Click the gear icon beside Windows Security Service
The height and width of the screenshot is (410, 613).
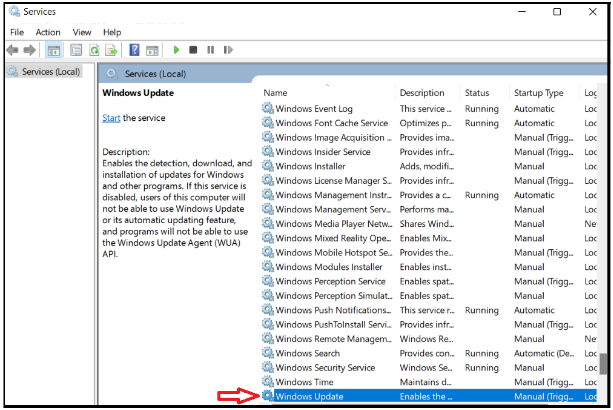click(x=268, y=367)
